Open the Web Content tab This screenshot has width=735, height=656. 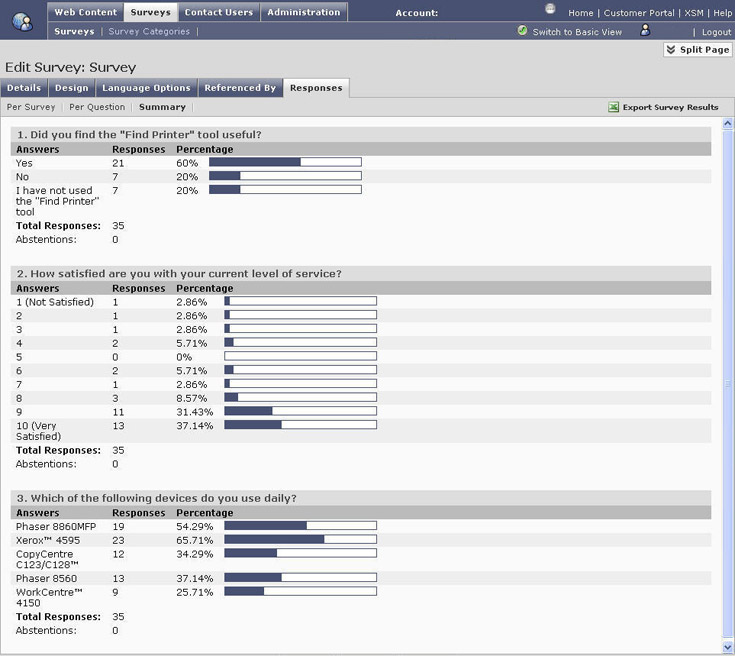tap(85, 12)
